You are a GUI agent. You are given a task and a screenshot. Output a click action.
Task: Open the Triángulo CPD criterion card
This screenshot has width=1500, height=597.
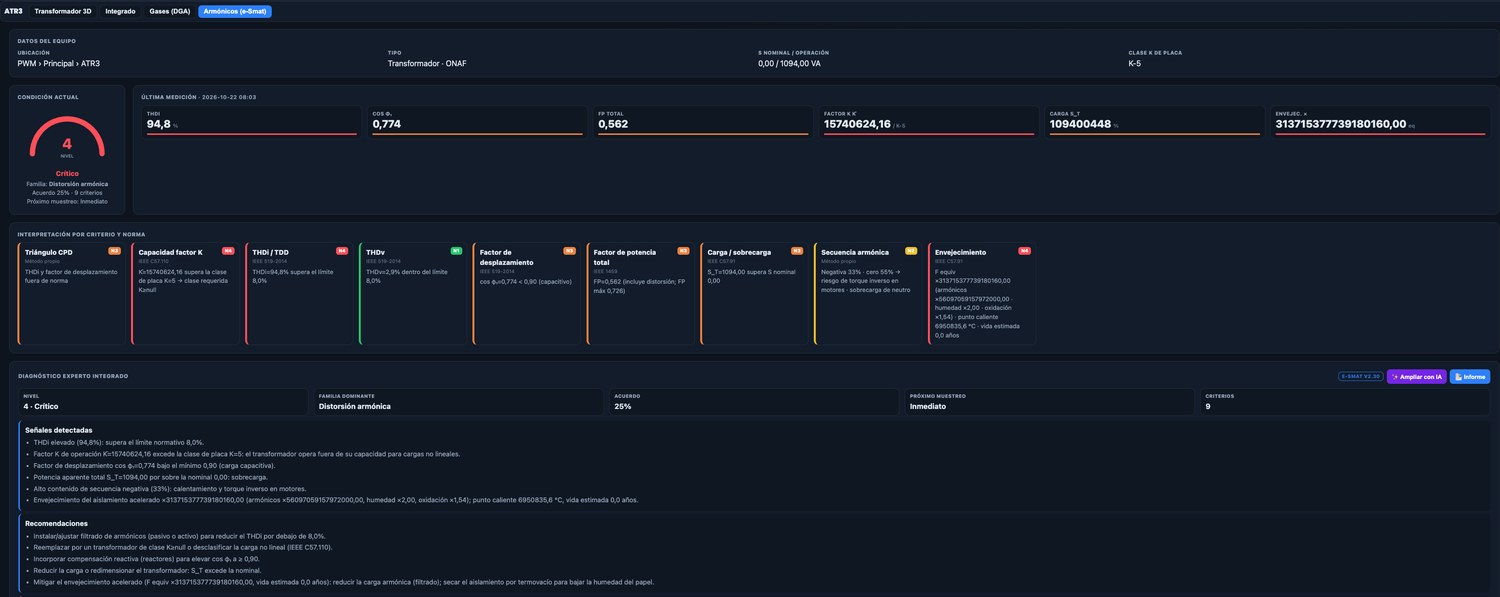pyautogui.click(x=71, y=293)
